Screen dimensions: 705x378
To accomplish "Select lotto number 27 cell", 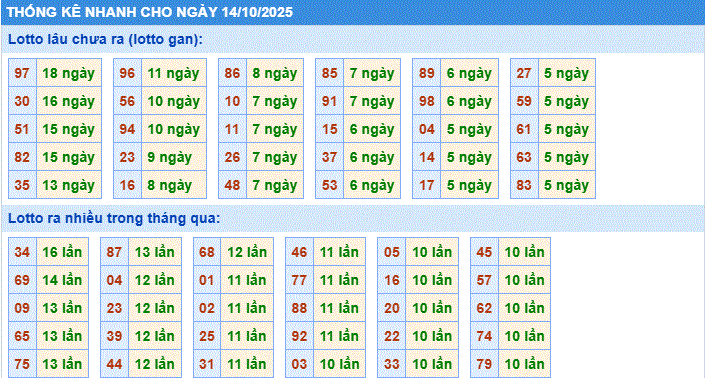I will (x=524, y=73).
